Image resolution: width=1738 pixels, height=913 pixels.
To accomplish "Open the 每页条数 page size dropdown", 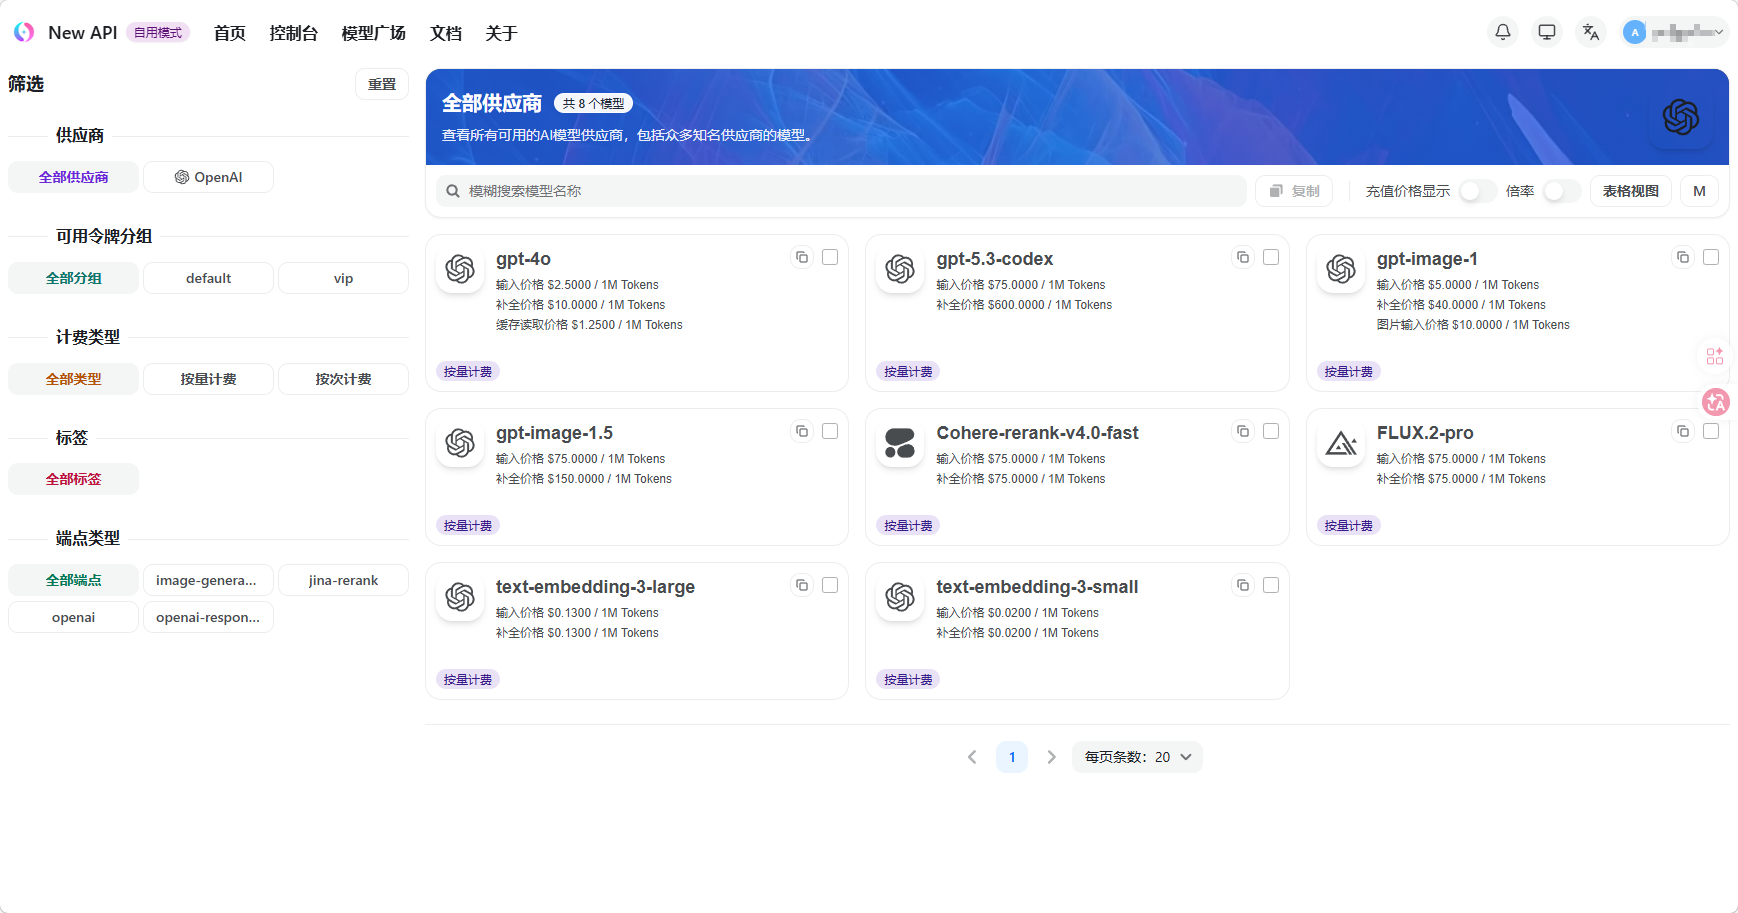I will [x=1137, y=757].
